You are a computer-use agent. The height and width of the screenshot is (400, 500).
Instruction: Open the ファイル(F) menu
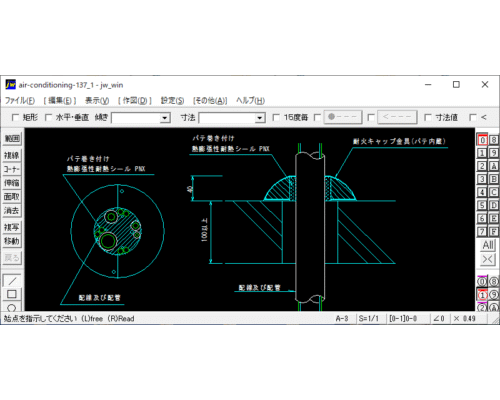coord(20,100)
